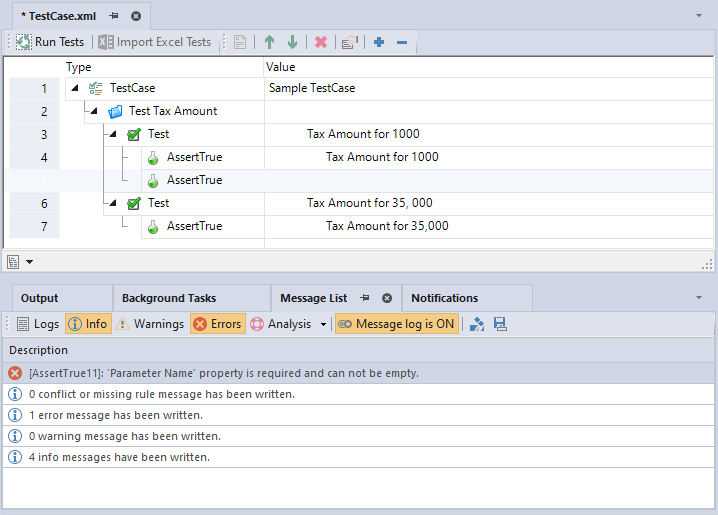
Task: Click Import Excel Tests button
Action: (x=155, y=42)
